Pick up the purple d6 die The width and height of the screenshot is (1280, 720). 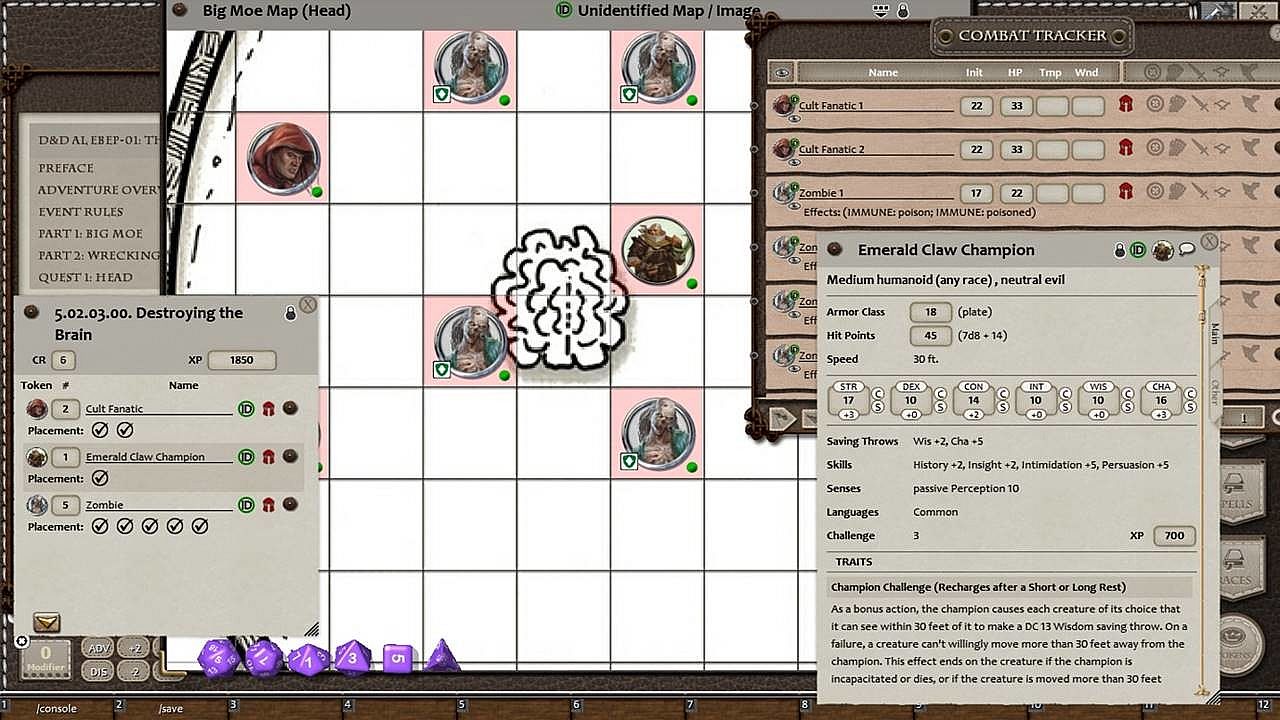tap(398, 658)
